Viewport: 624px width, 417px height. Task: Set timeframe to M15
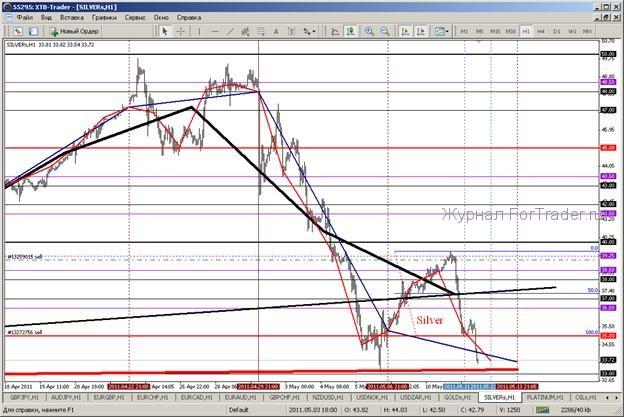(x=495, y=31)
